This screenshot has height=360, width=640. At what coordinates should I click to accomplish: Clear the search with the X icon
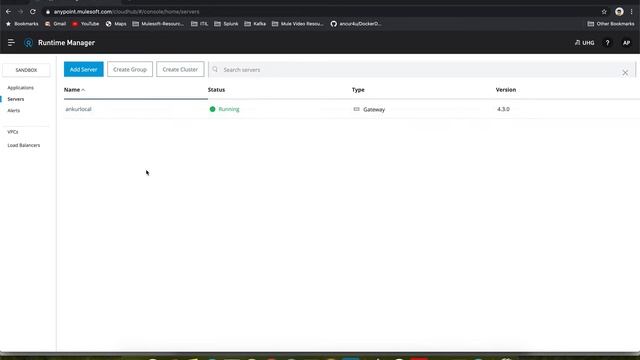click(x=625, y=73)
